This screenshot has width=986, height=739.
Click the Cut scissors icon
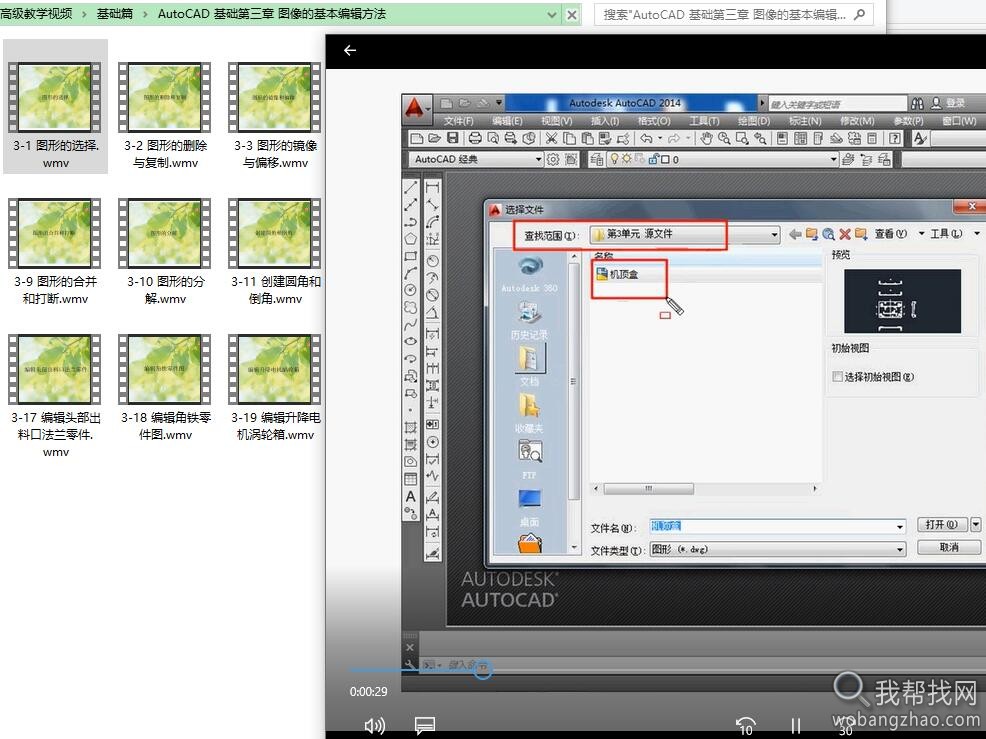tap(551, 138)
